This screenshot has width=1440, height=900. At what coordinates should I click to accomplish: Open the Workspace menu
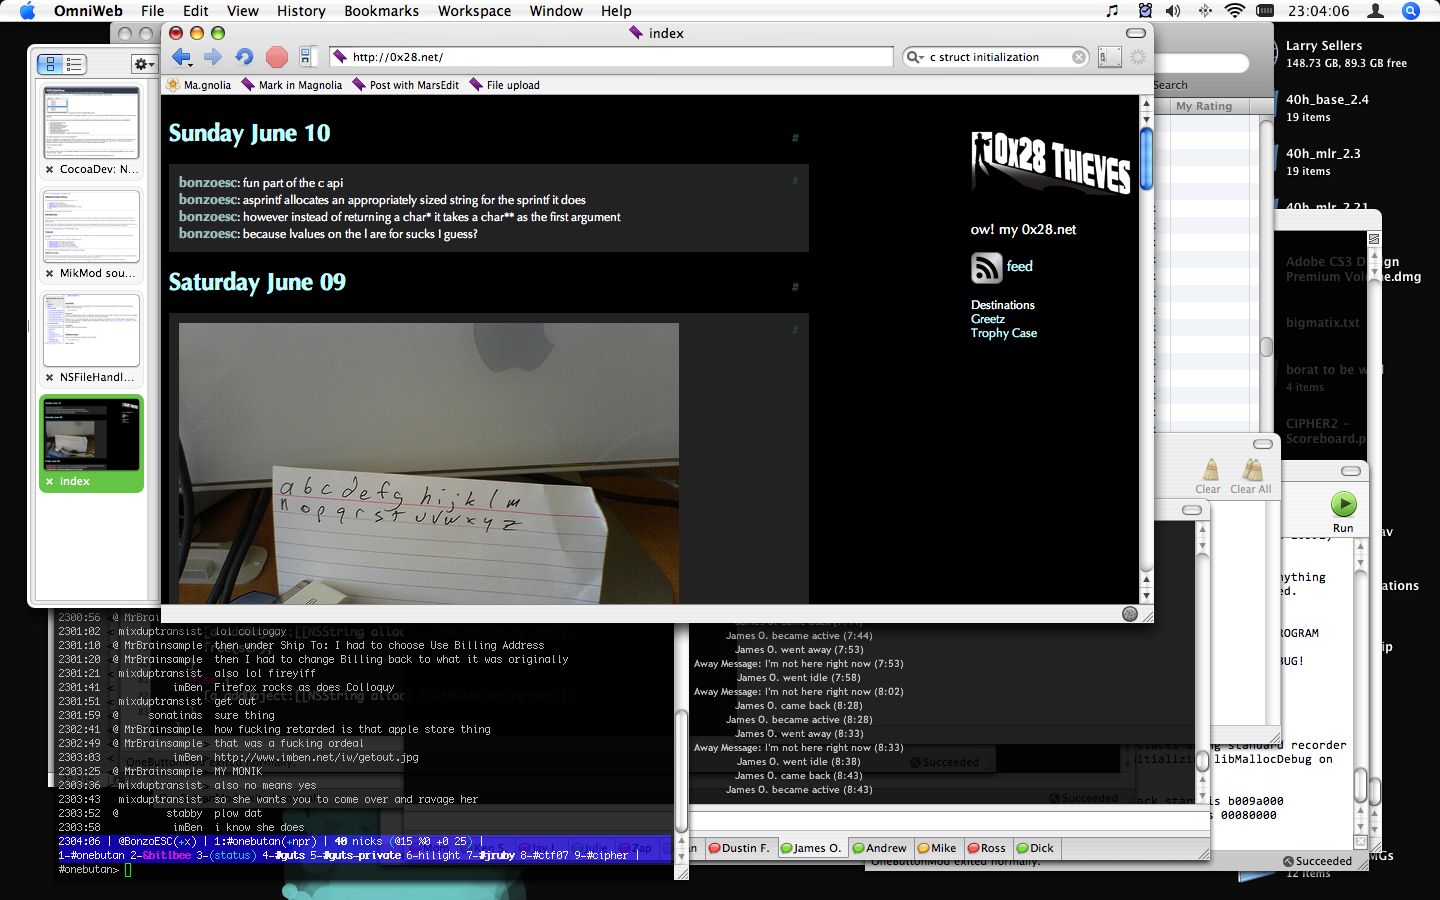point(474,11)
